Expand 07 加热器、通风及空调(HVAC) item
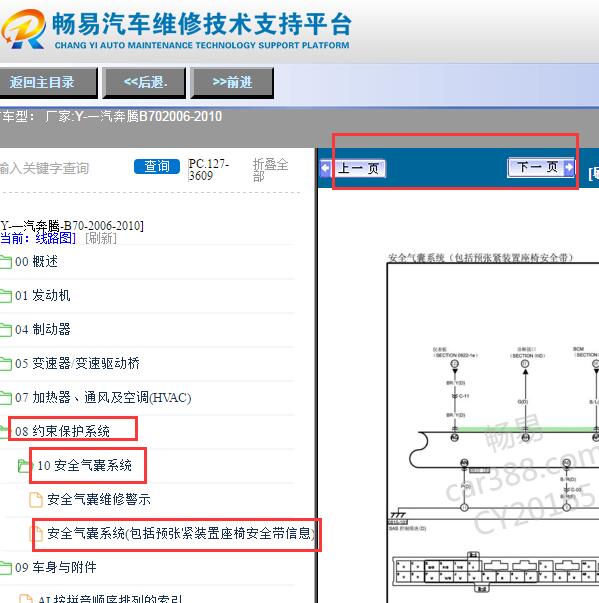 coord(103,397)
